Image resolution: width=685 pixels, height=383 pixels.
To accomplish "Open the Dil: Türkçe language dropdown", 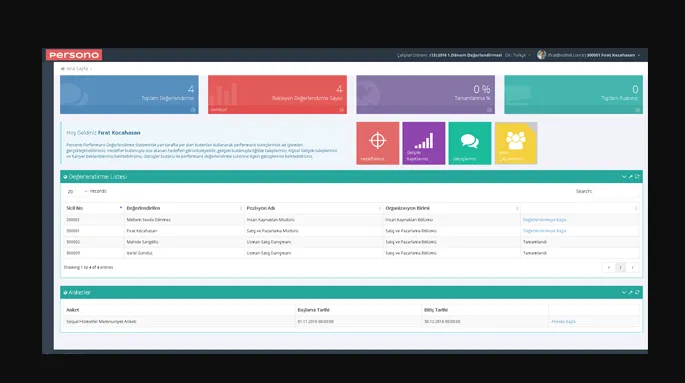I will [518, 55].
